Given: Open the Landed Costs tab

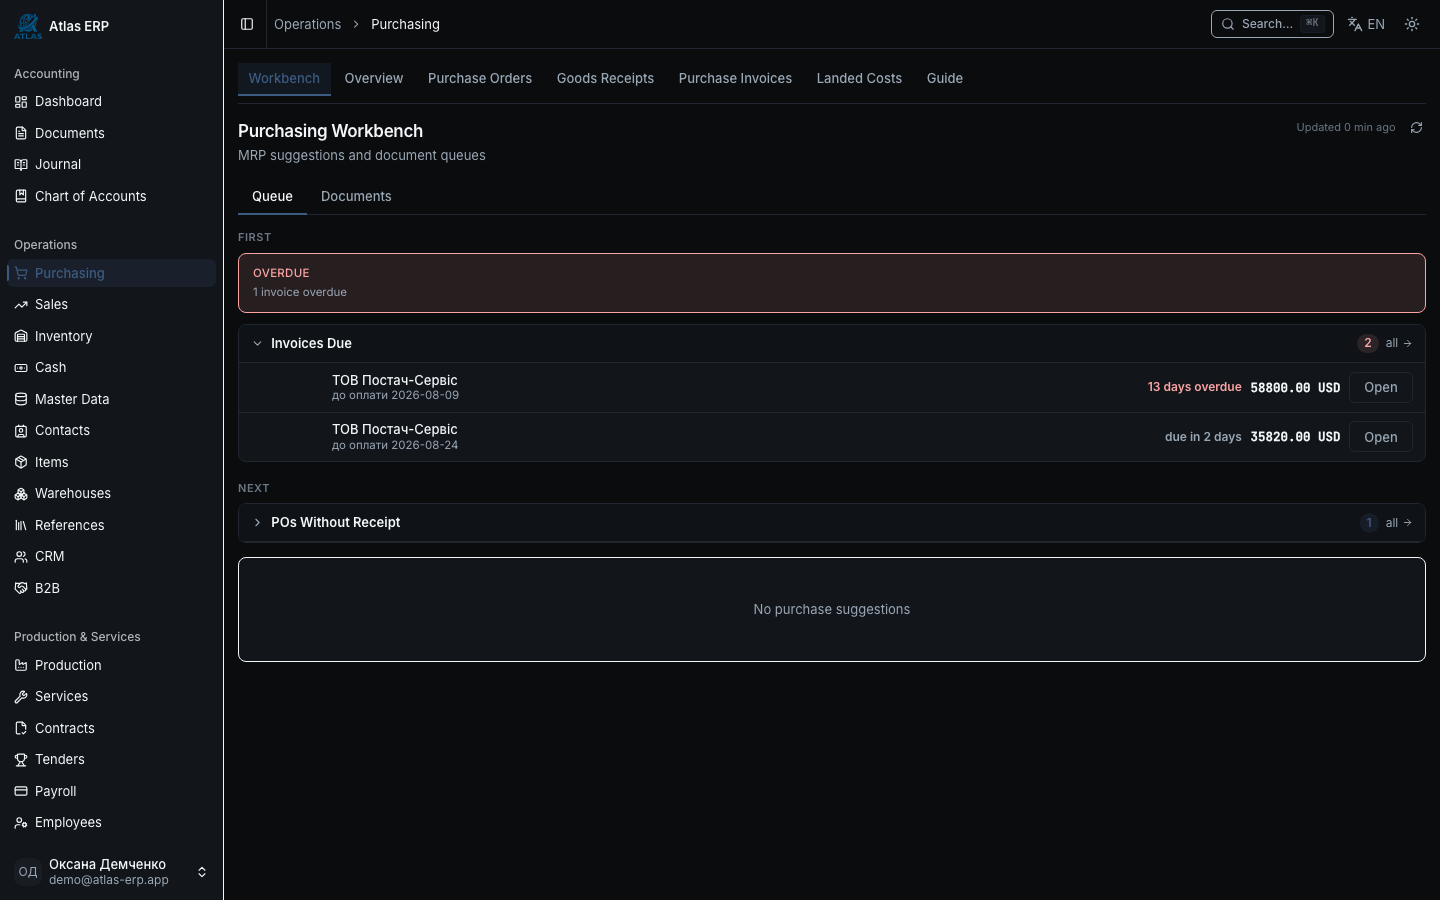Looking at the screenshot, I should pyautogui.click(x=859, y=78).
